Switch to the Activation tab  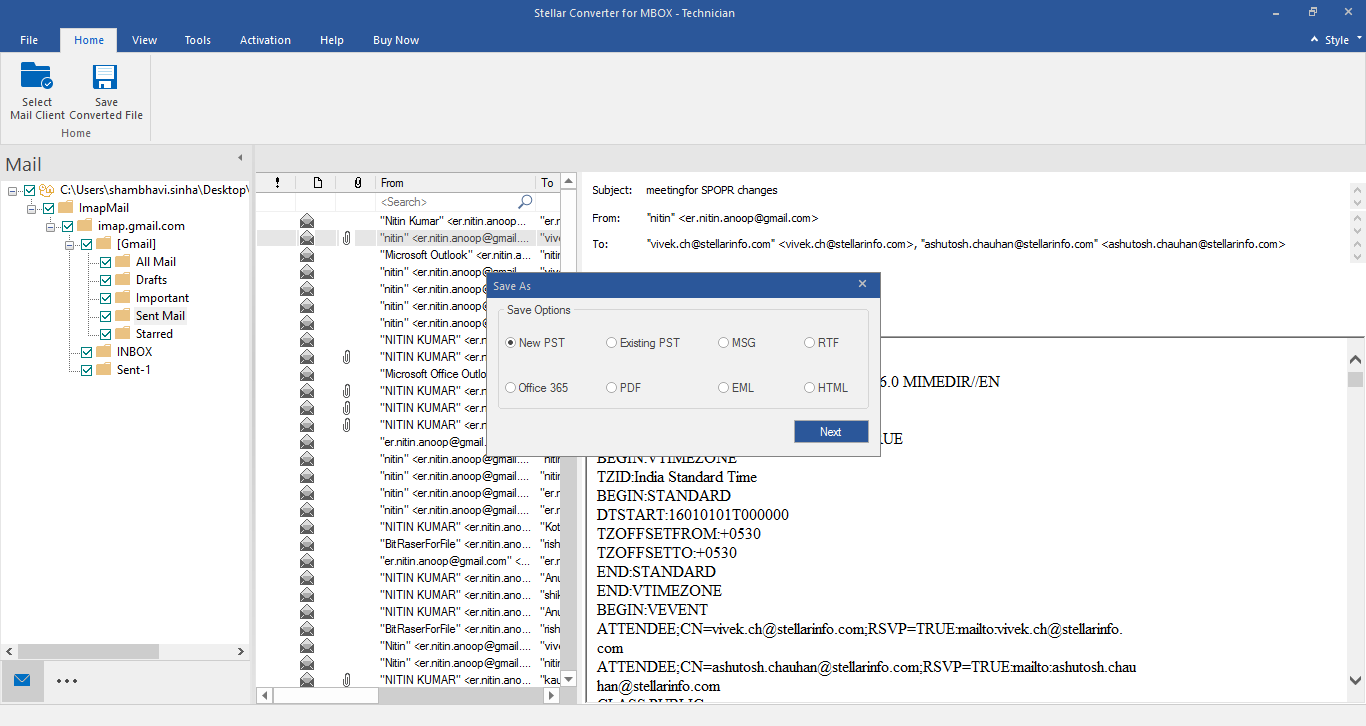coord(265,40)
